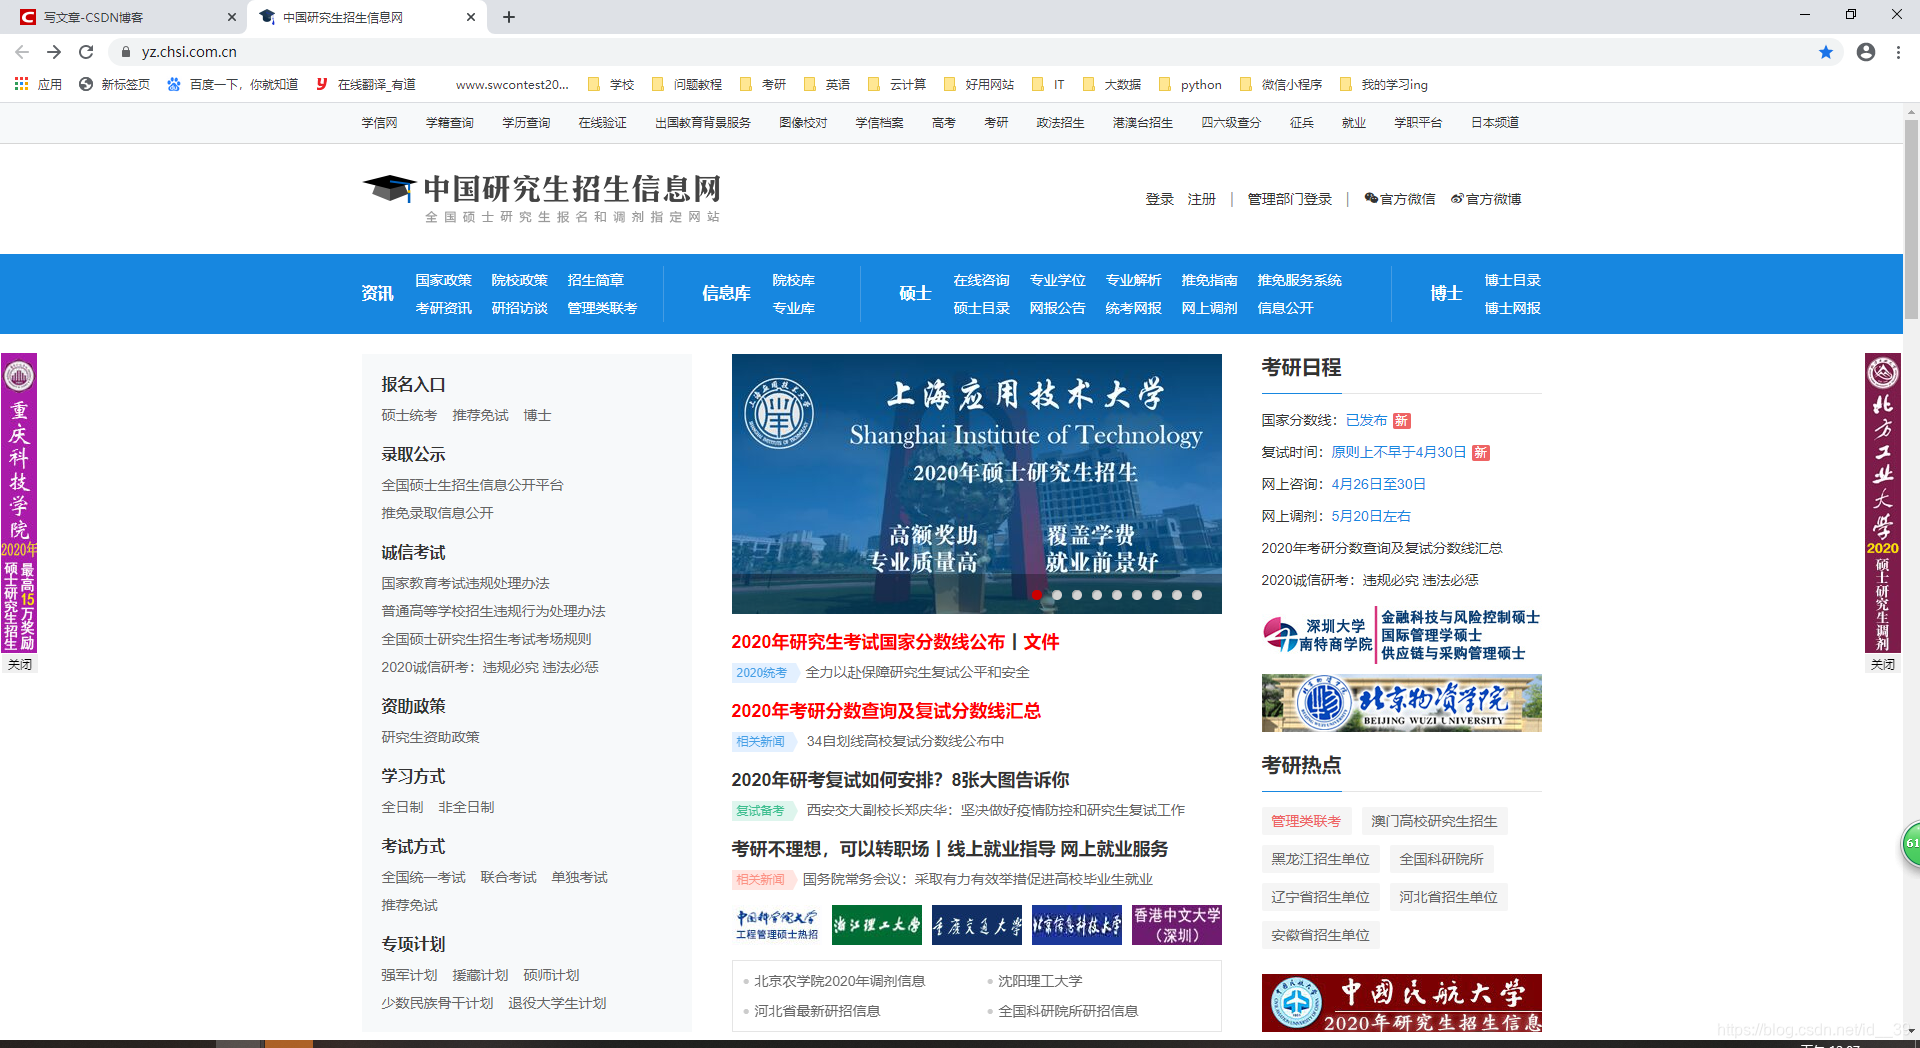The height and width of the screenshot is (1048, 1920).
Task: Click the back navigation arrow
Action: click(x=21, y=52)
